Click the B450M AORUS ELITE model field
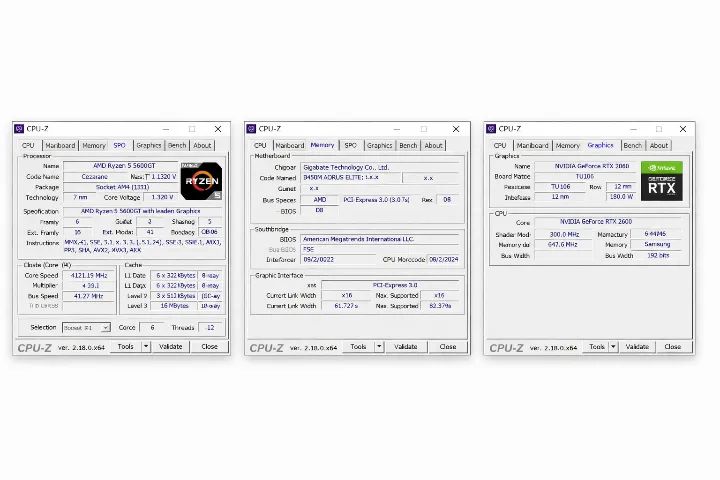This screenshot has width=720, height=480. pos(351,177)
